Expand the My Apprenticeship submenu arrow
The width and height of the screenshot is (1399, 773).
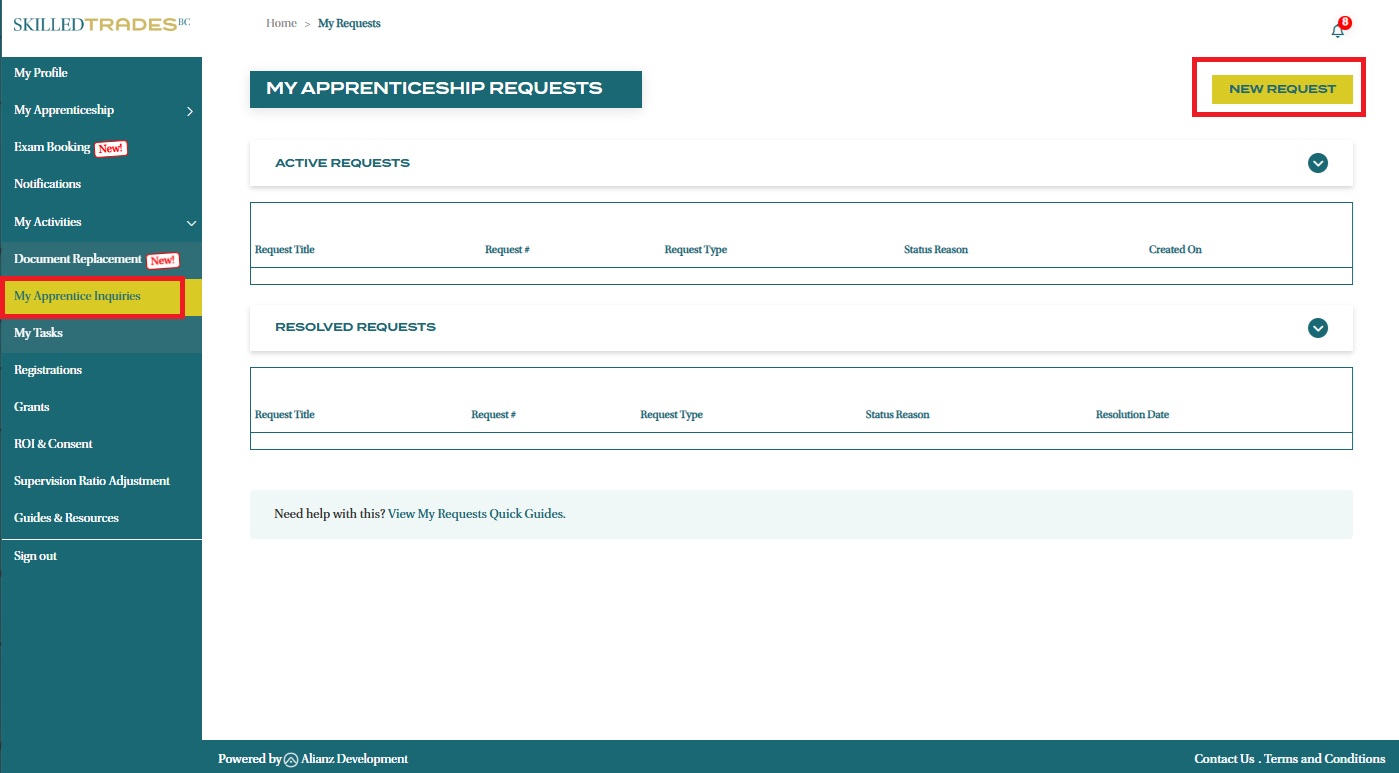click(190, 111)
